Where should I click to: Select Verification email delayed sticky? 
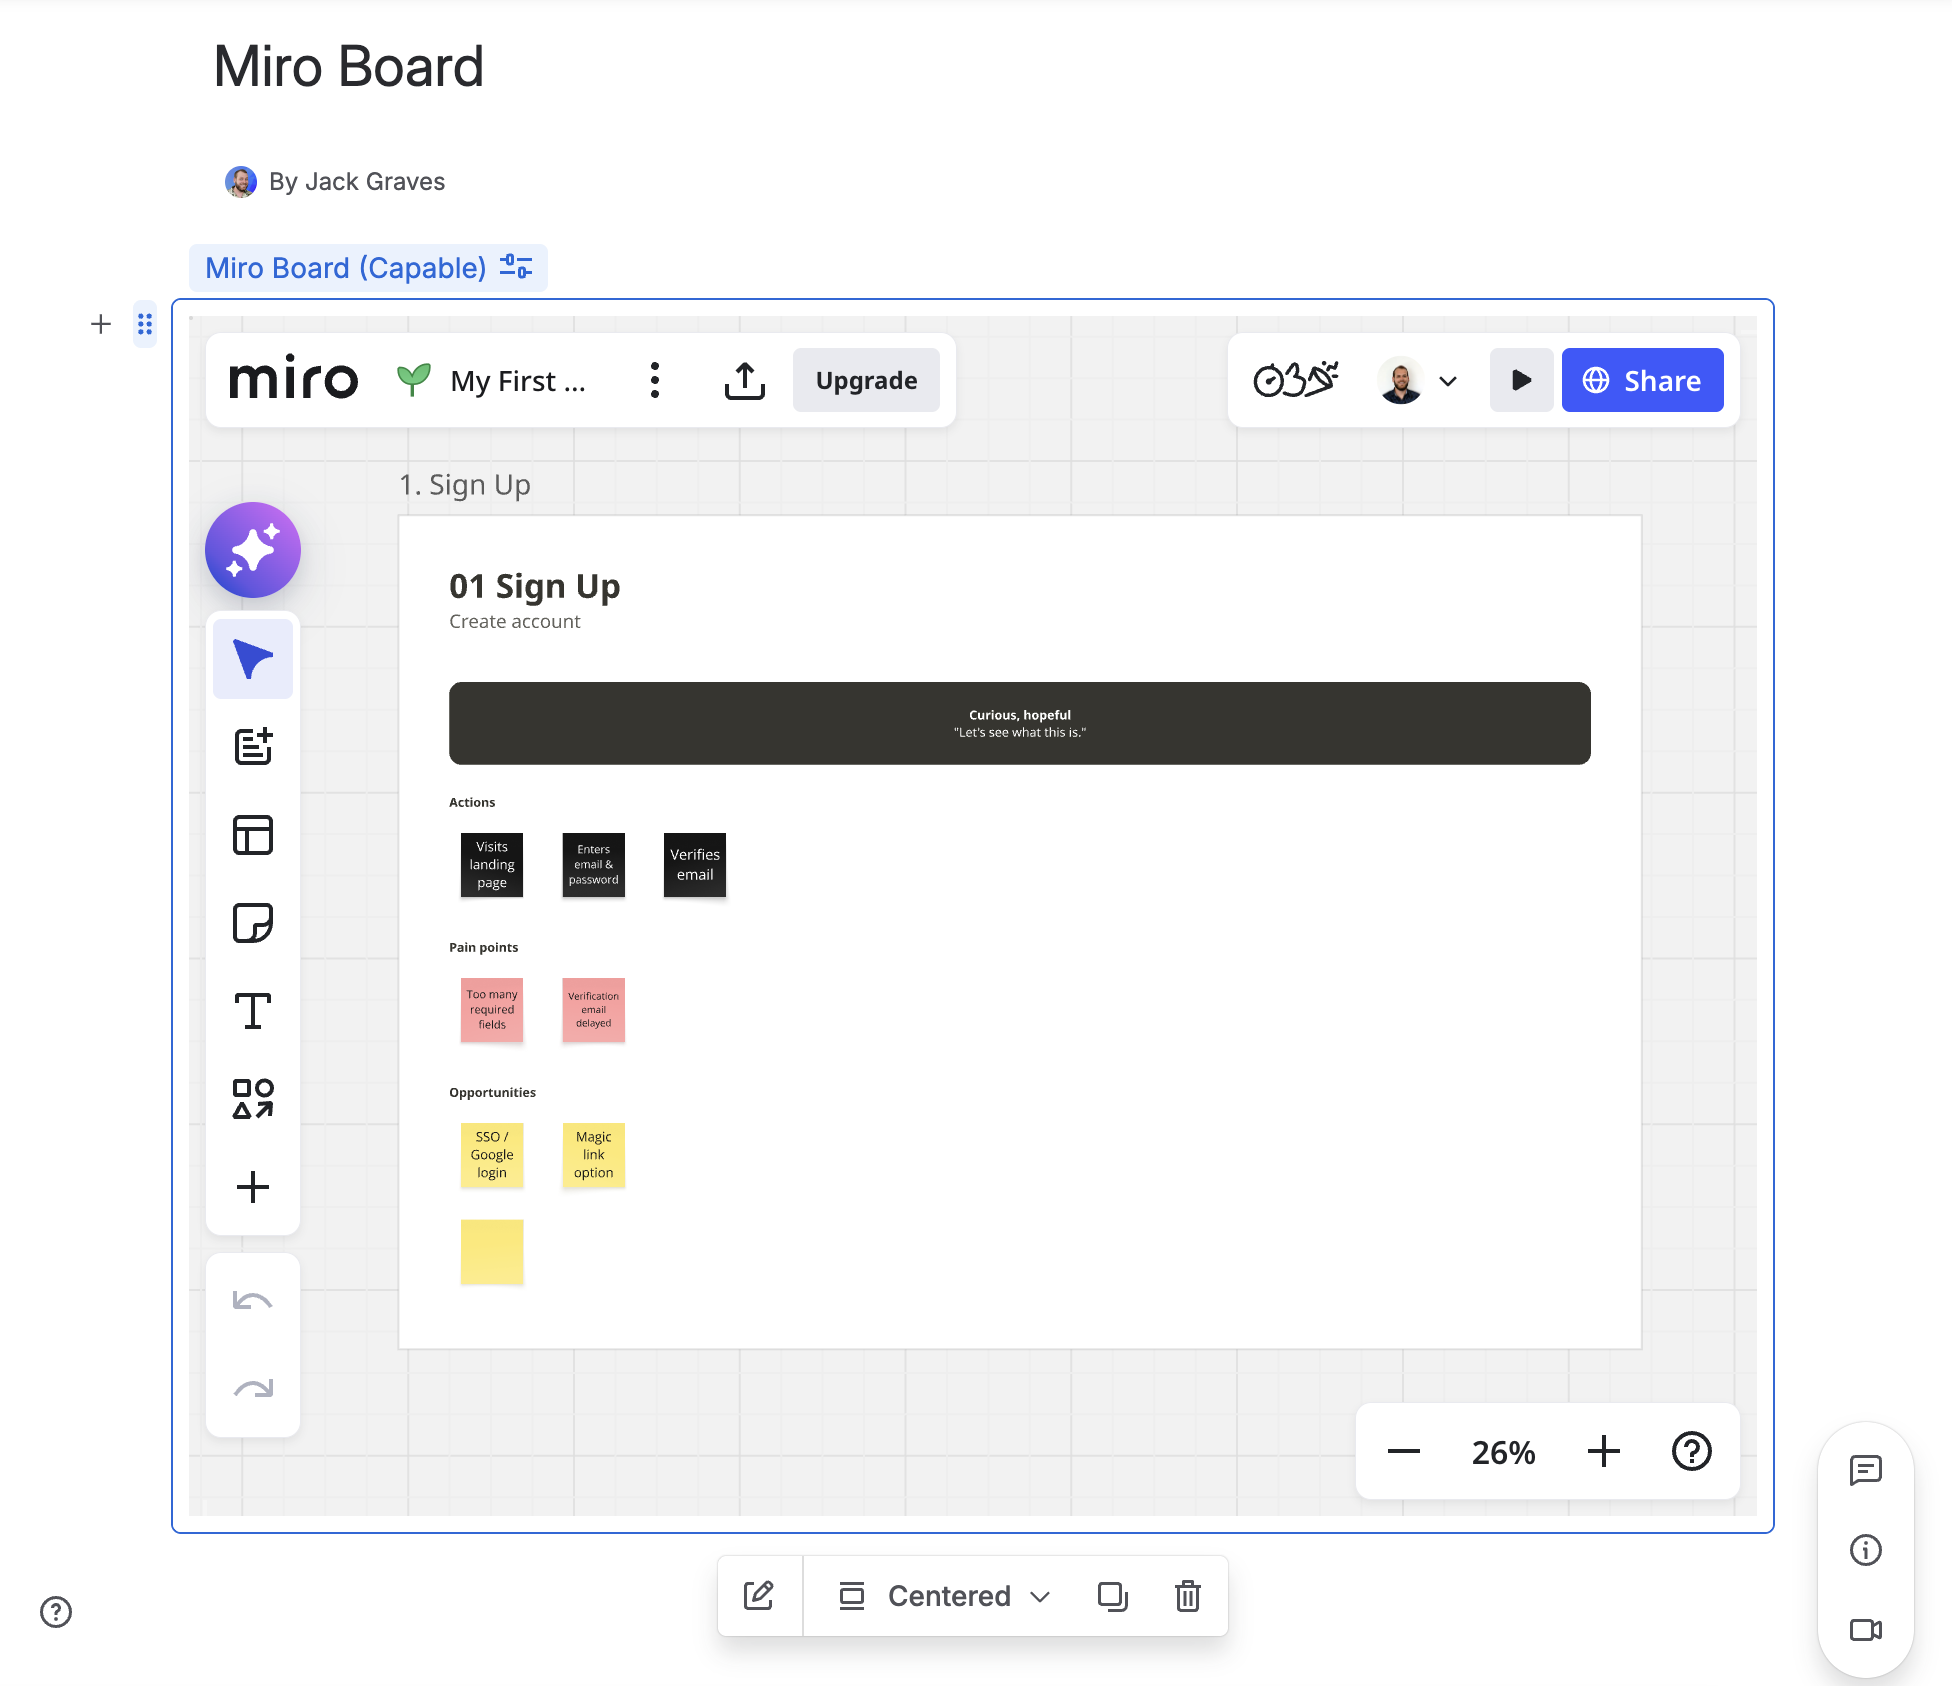(594, 1010)
